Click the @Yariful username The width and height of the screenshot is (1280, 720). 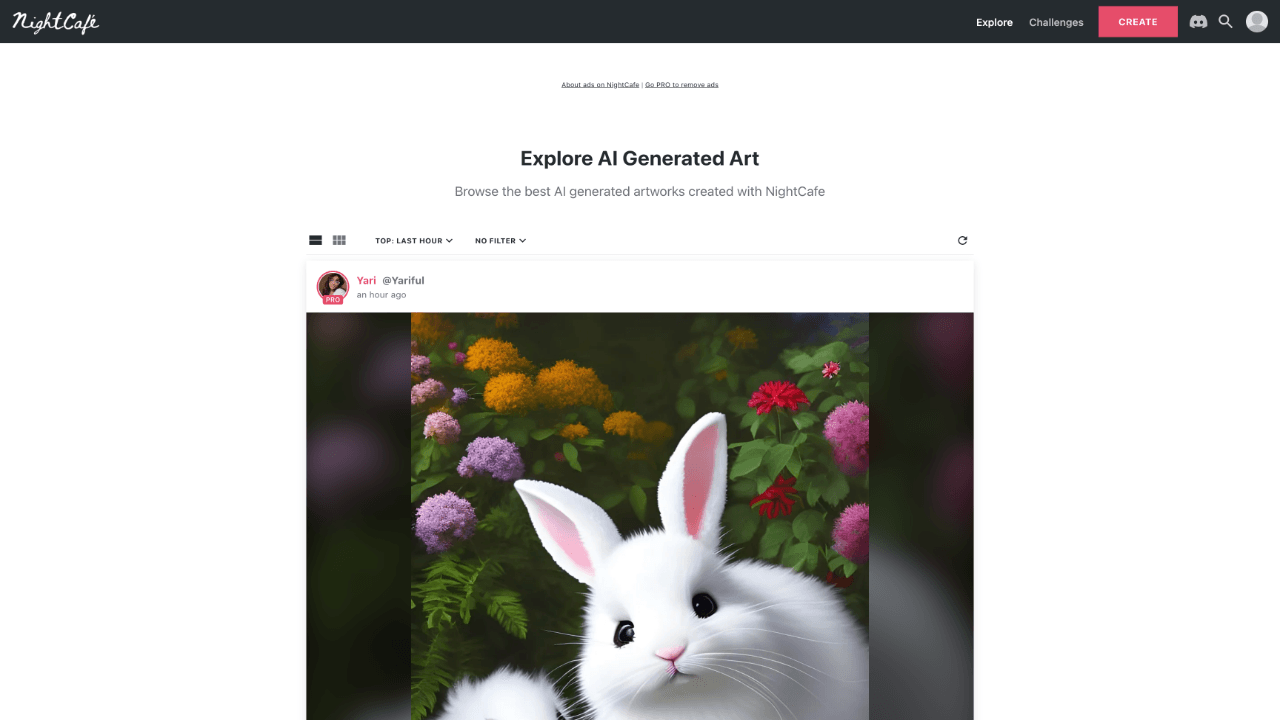403,280
